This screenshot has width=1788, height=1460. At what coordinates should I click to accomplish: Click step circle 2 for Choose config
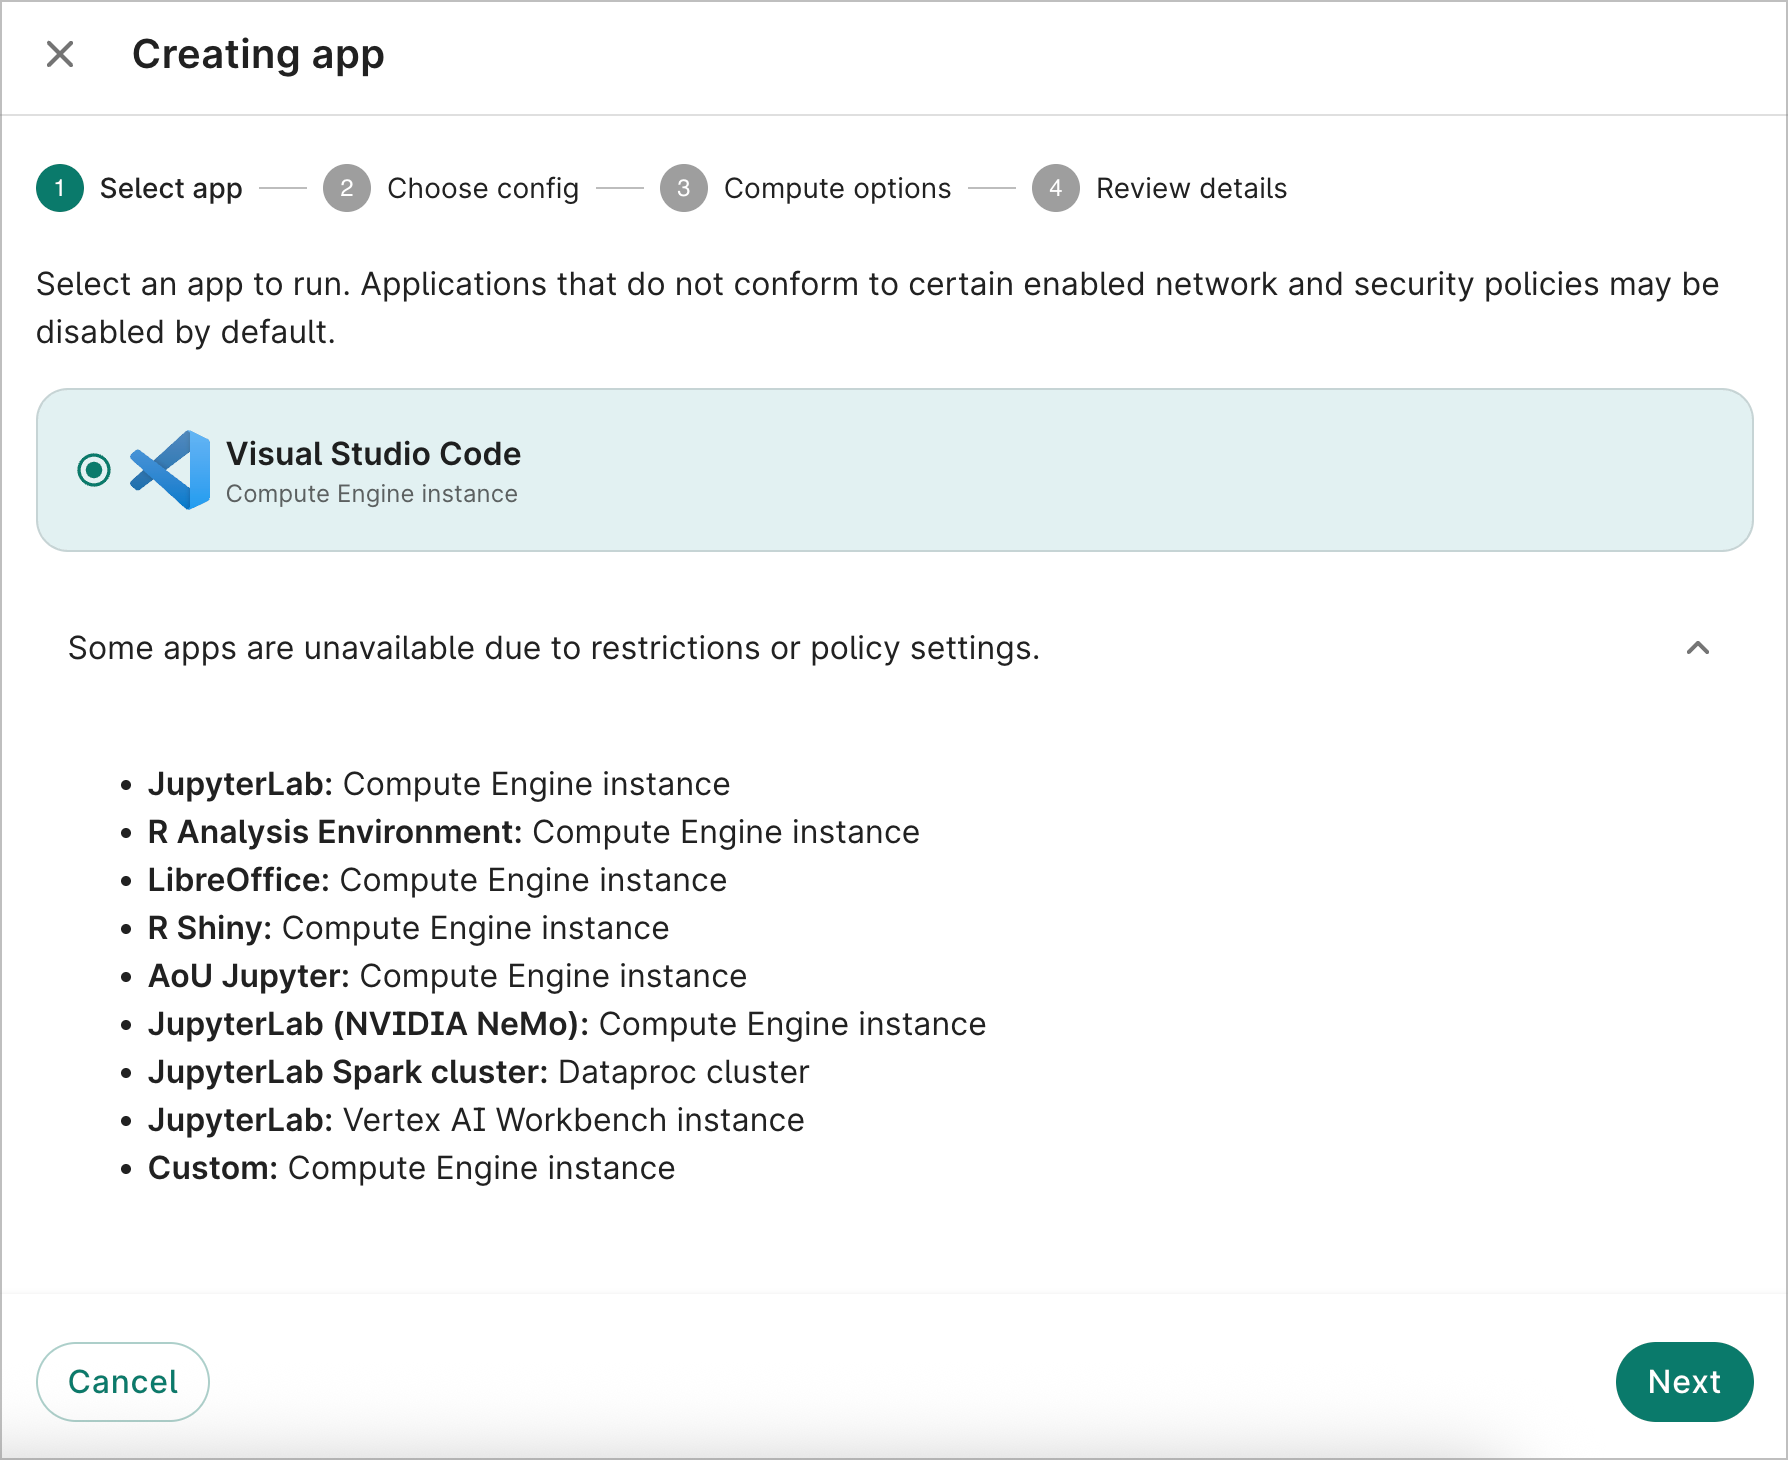347,188
